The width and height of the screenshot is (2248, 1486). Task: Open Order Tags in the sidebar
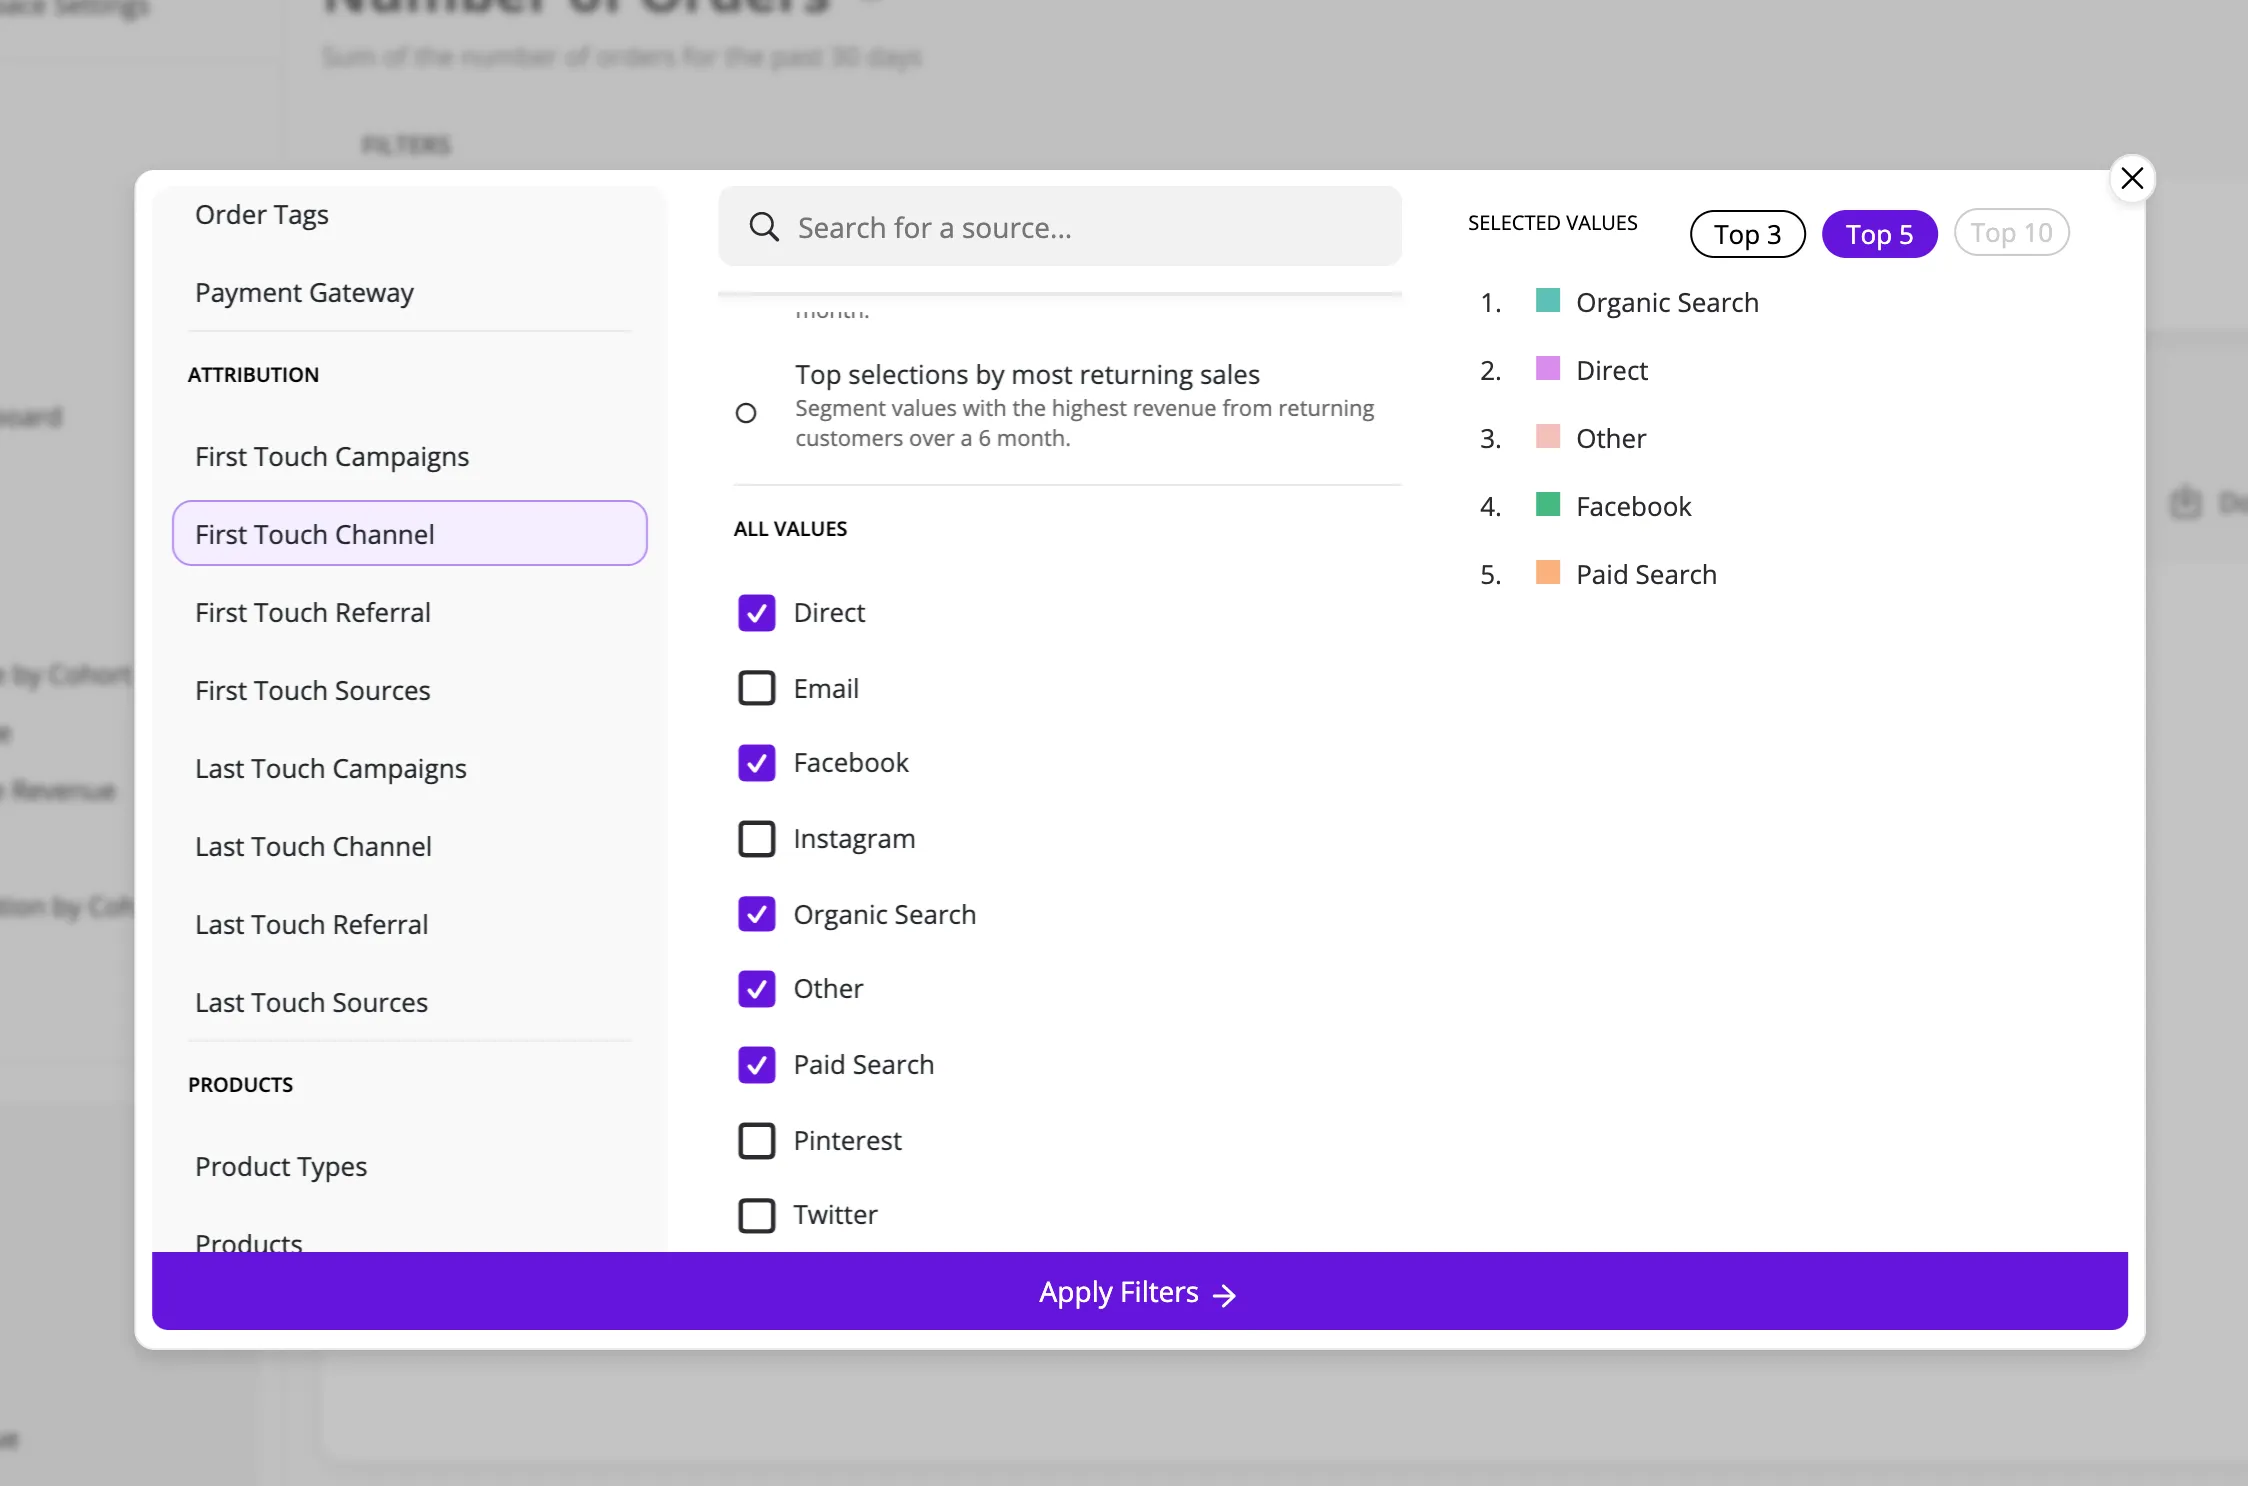point(262,215)
